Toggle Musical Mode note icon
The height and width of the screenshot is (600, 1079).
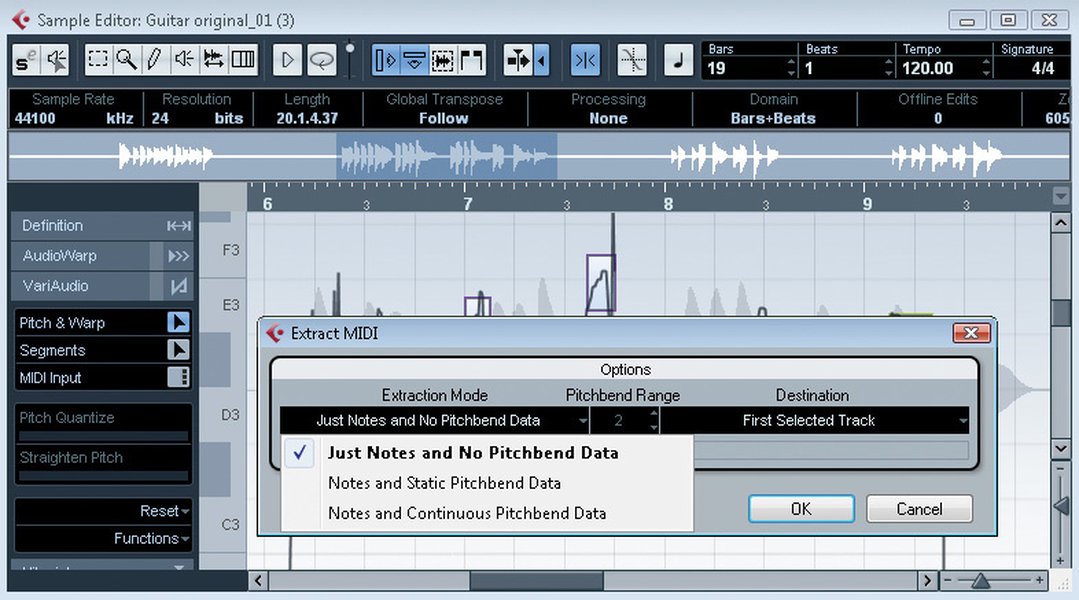[x=678, y=61]
